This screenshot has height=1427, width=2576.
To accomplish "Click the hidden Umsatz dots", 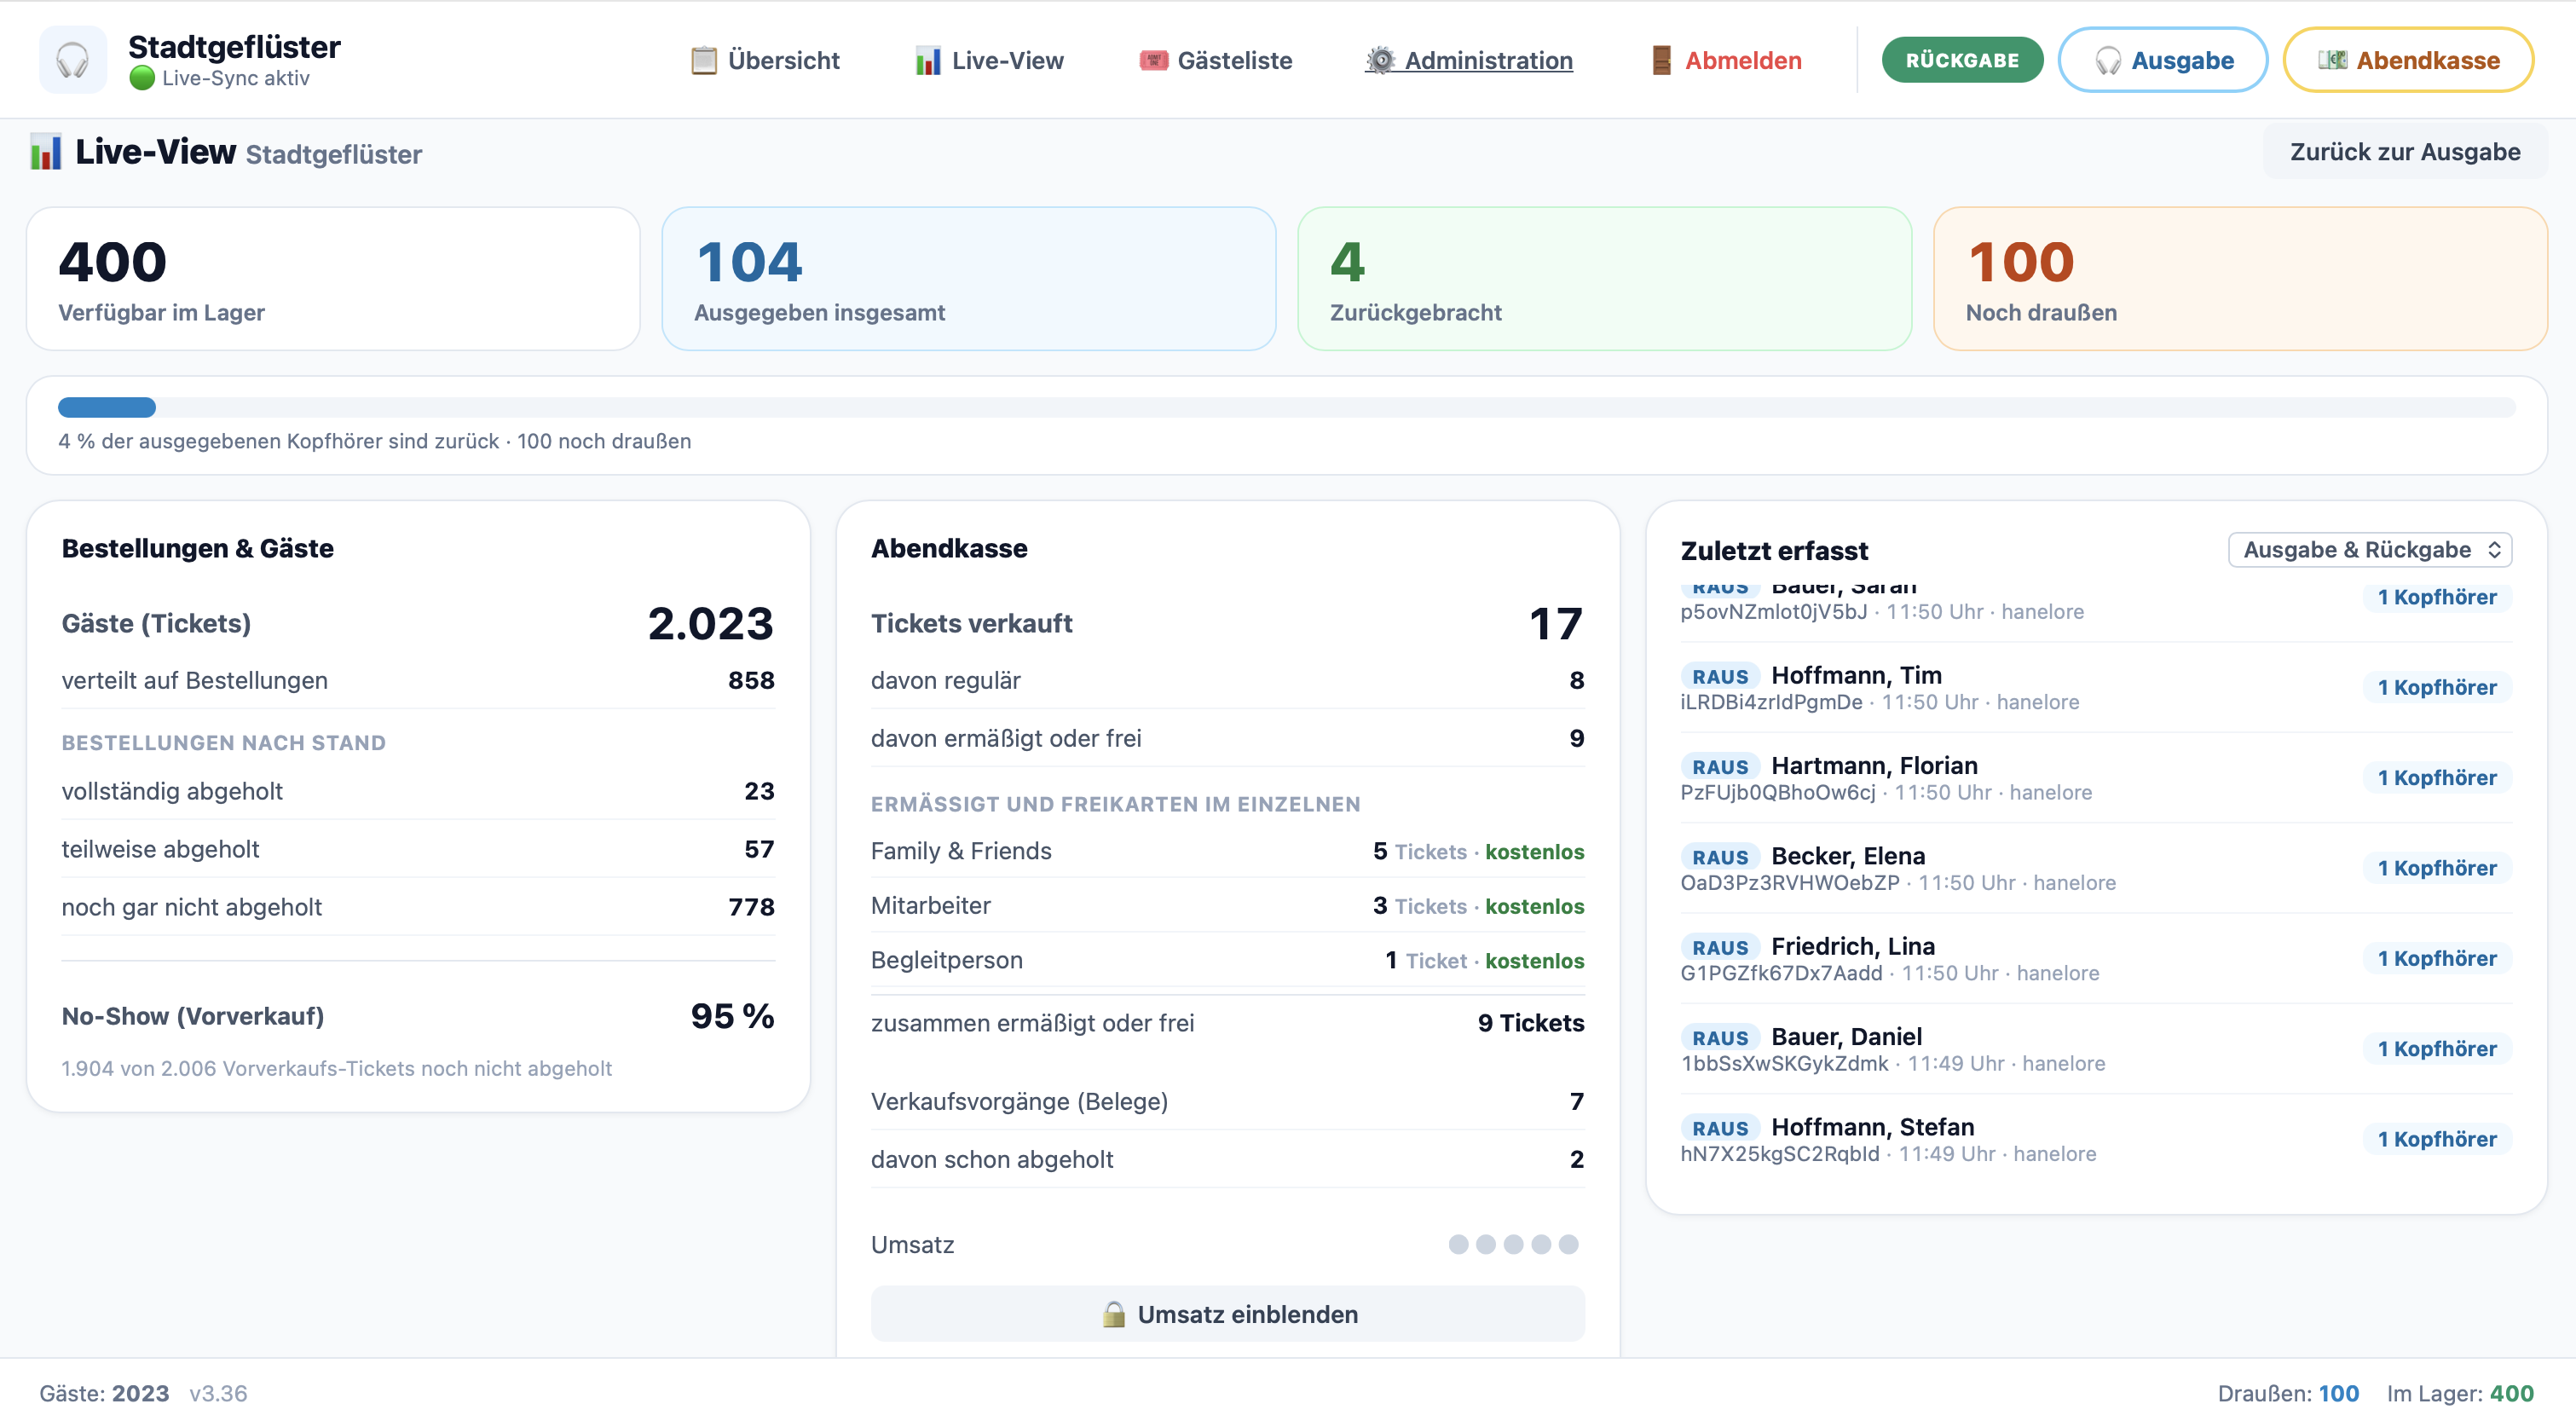I will click(1513, 1244).
